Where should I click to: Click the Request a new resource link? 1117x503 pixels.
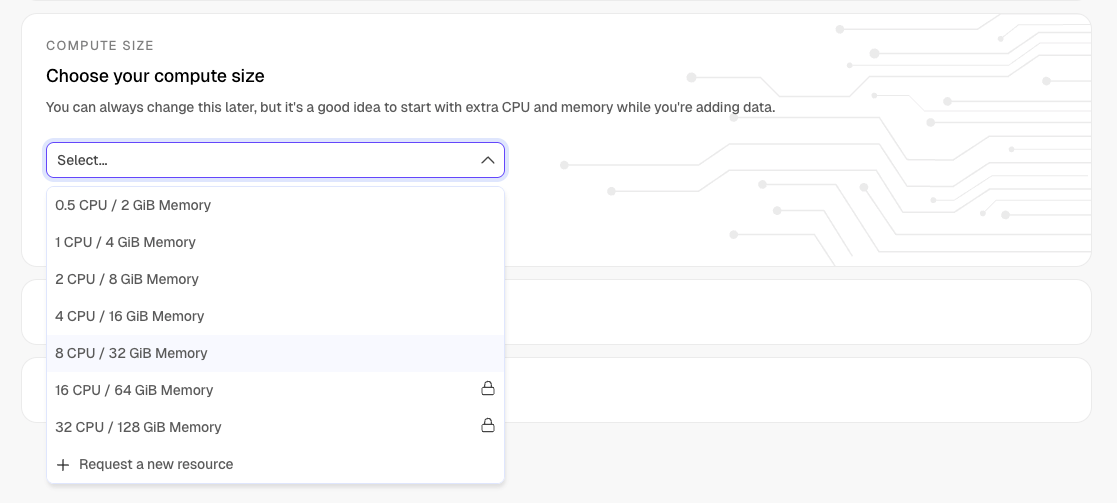[x=156, y=464]
